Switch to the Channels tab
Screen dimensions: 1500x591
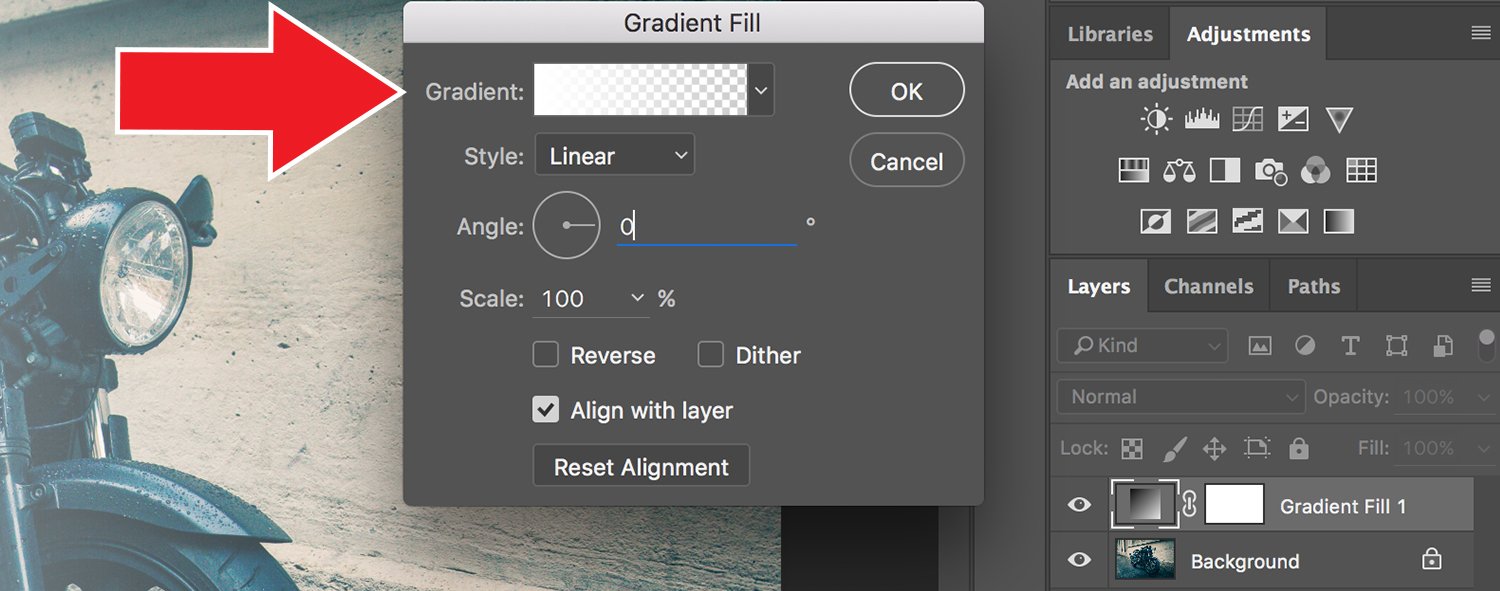click(1208, 287)
